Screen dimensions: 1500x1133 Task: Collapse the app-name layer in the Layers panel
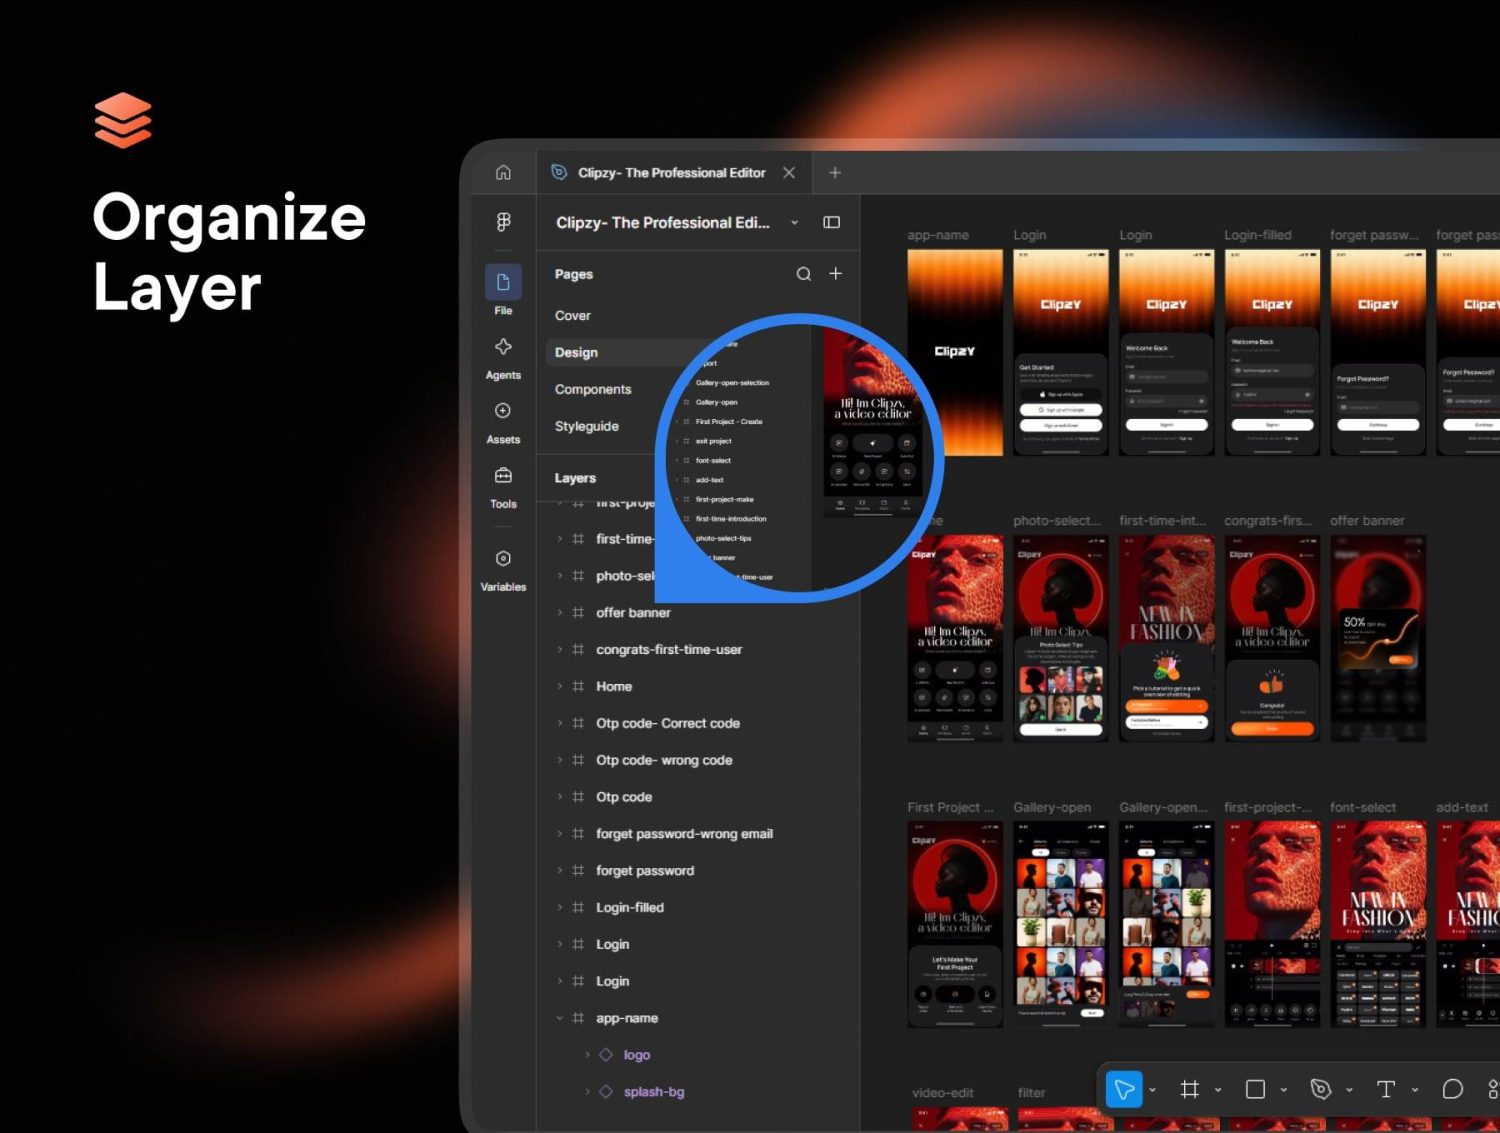(559, 1018)
